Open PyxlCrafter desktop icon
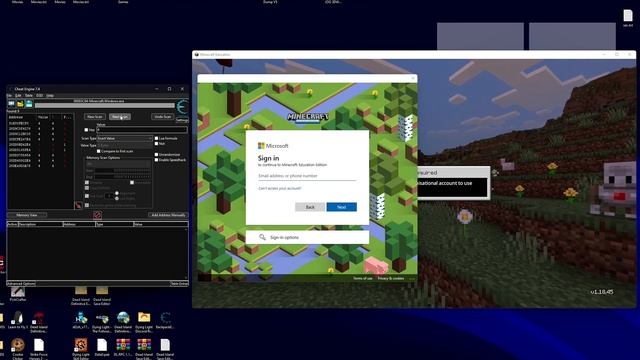Viewport: 640px width, 360px height. (x=18, y=293)
